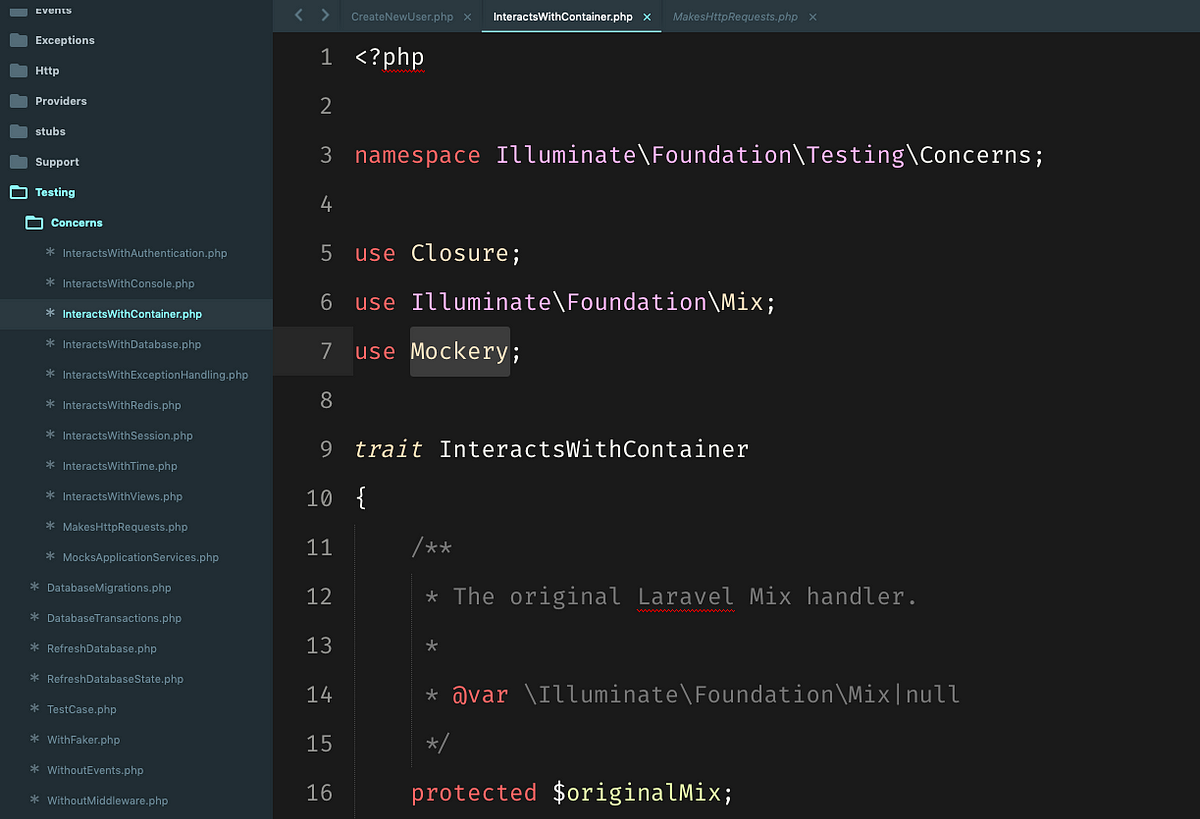Close the InteractsWithContainer.php tab
1200x819 pixels.
(x=647, y=17)
